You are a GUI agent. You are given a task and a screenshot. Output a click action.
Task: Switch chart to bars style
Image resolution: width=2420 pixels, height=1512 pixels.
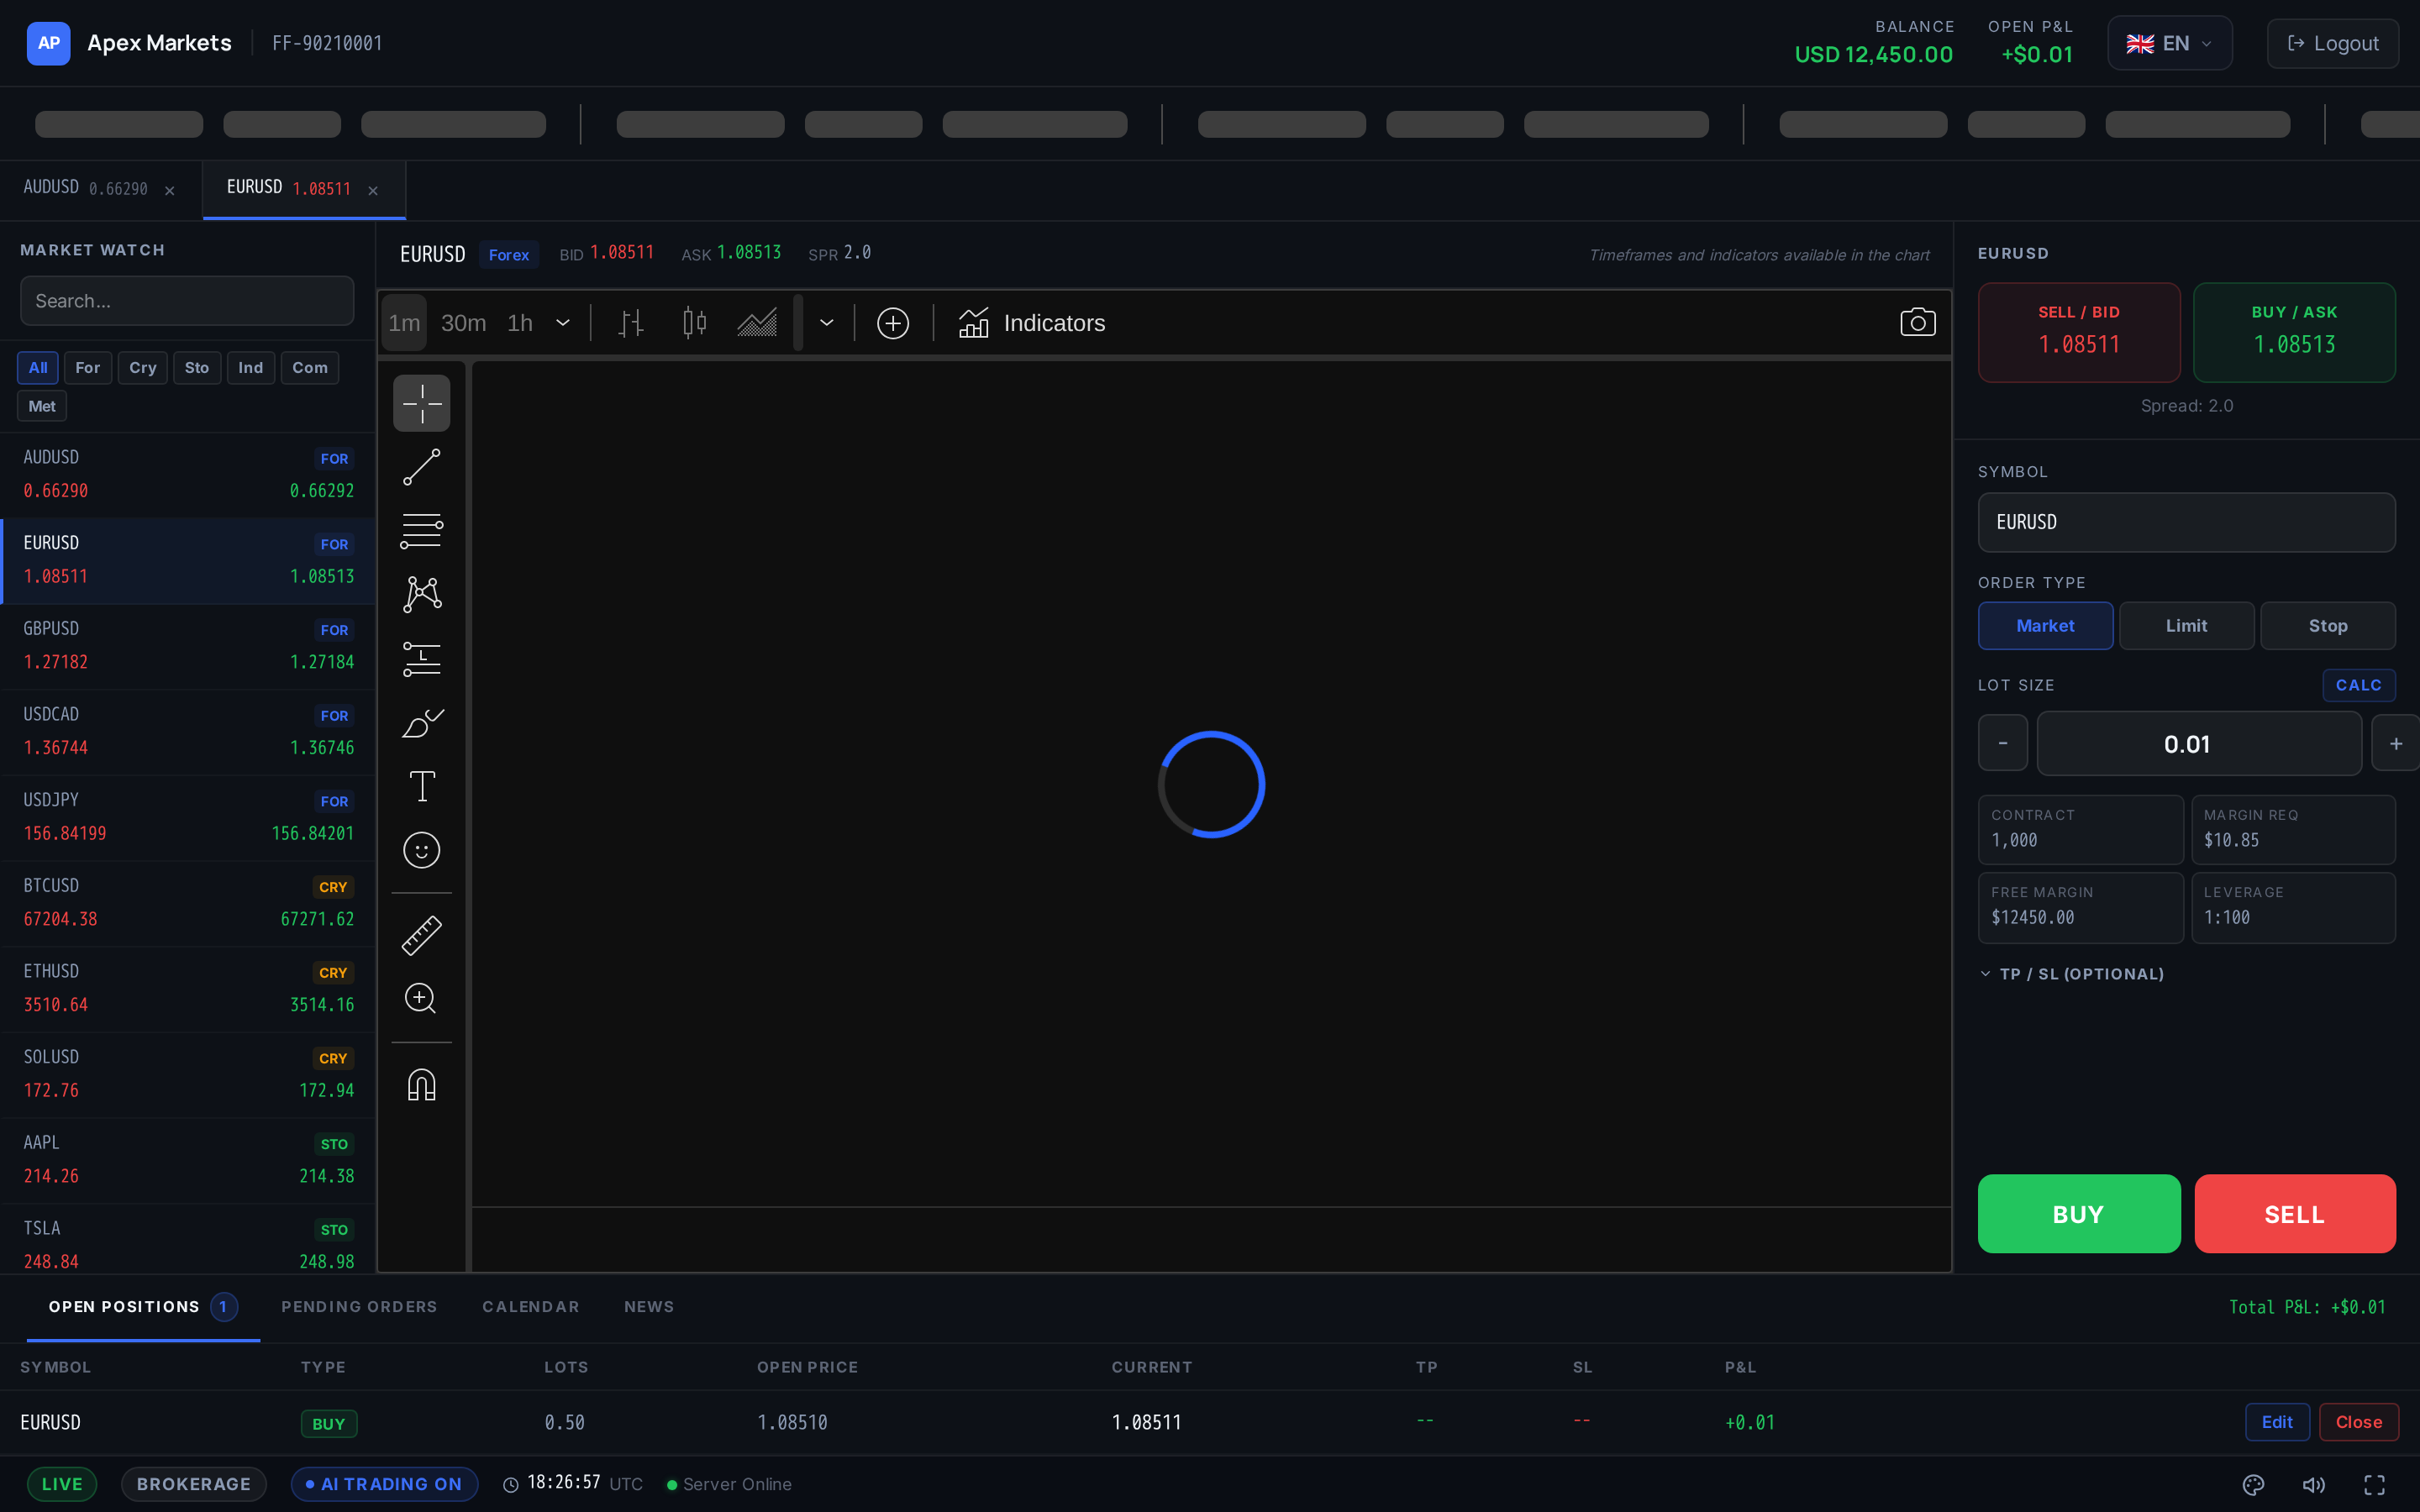coord(631,323)
